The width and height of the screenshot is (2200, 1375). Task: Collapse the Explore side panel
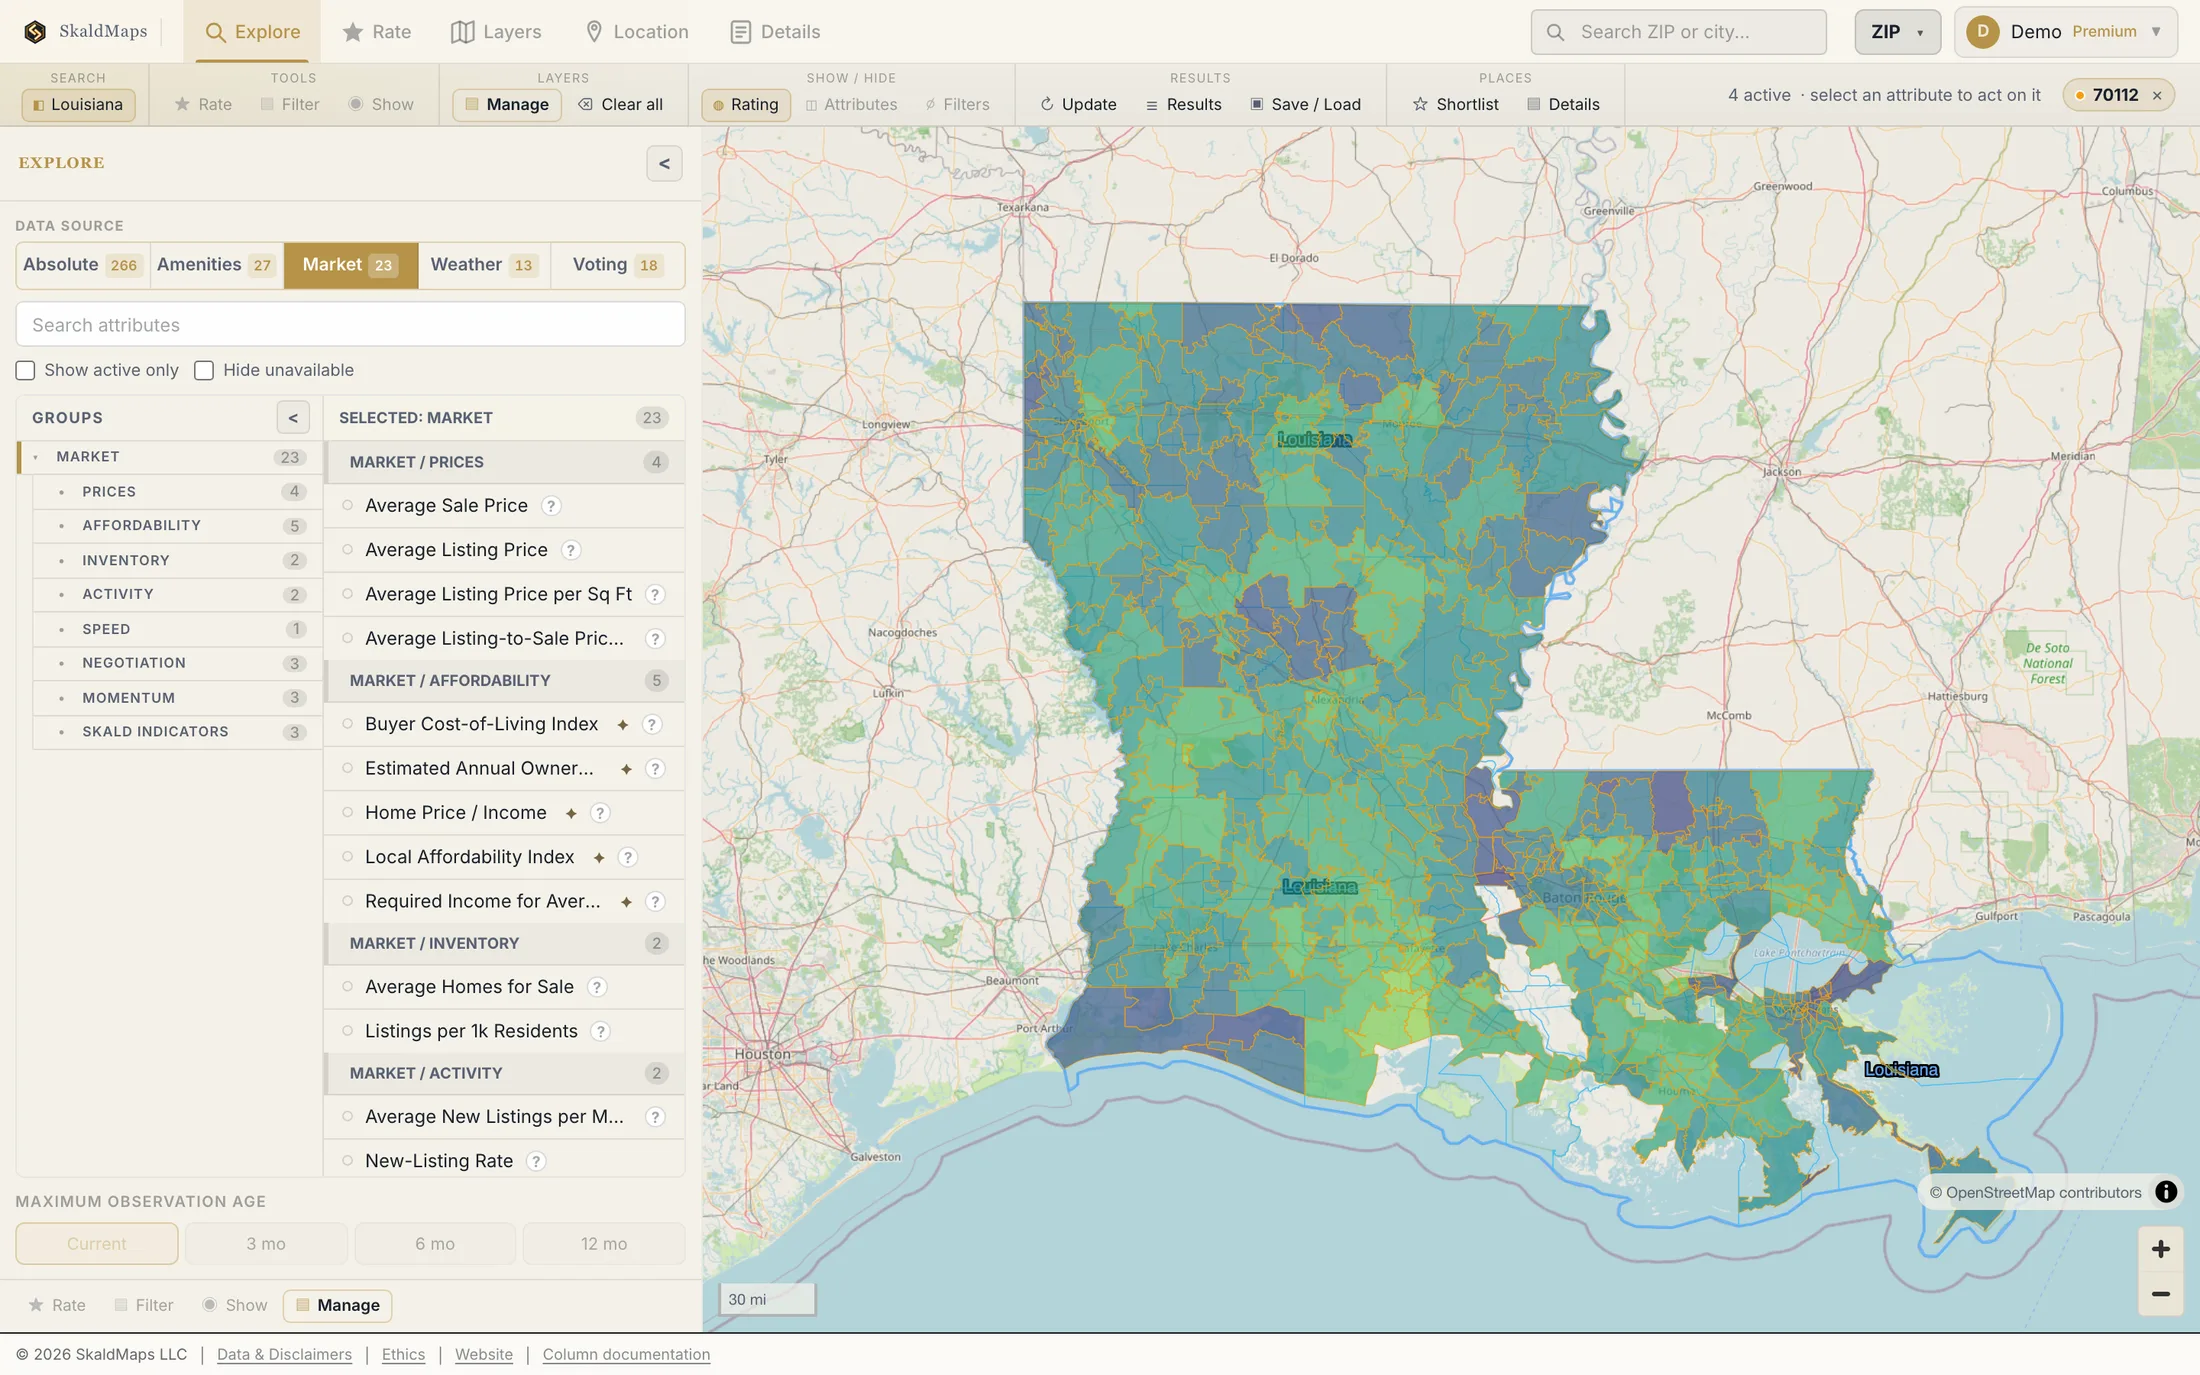(664, 164)
